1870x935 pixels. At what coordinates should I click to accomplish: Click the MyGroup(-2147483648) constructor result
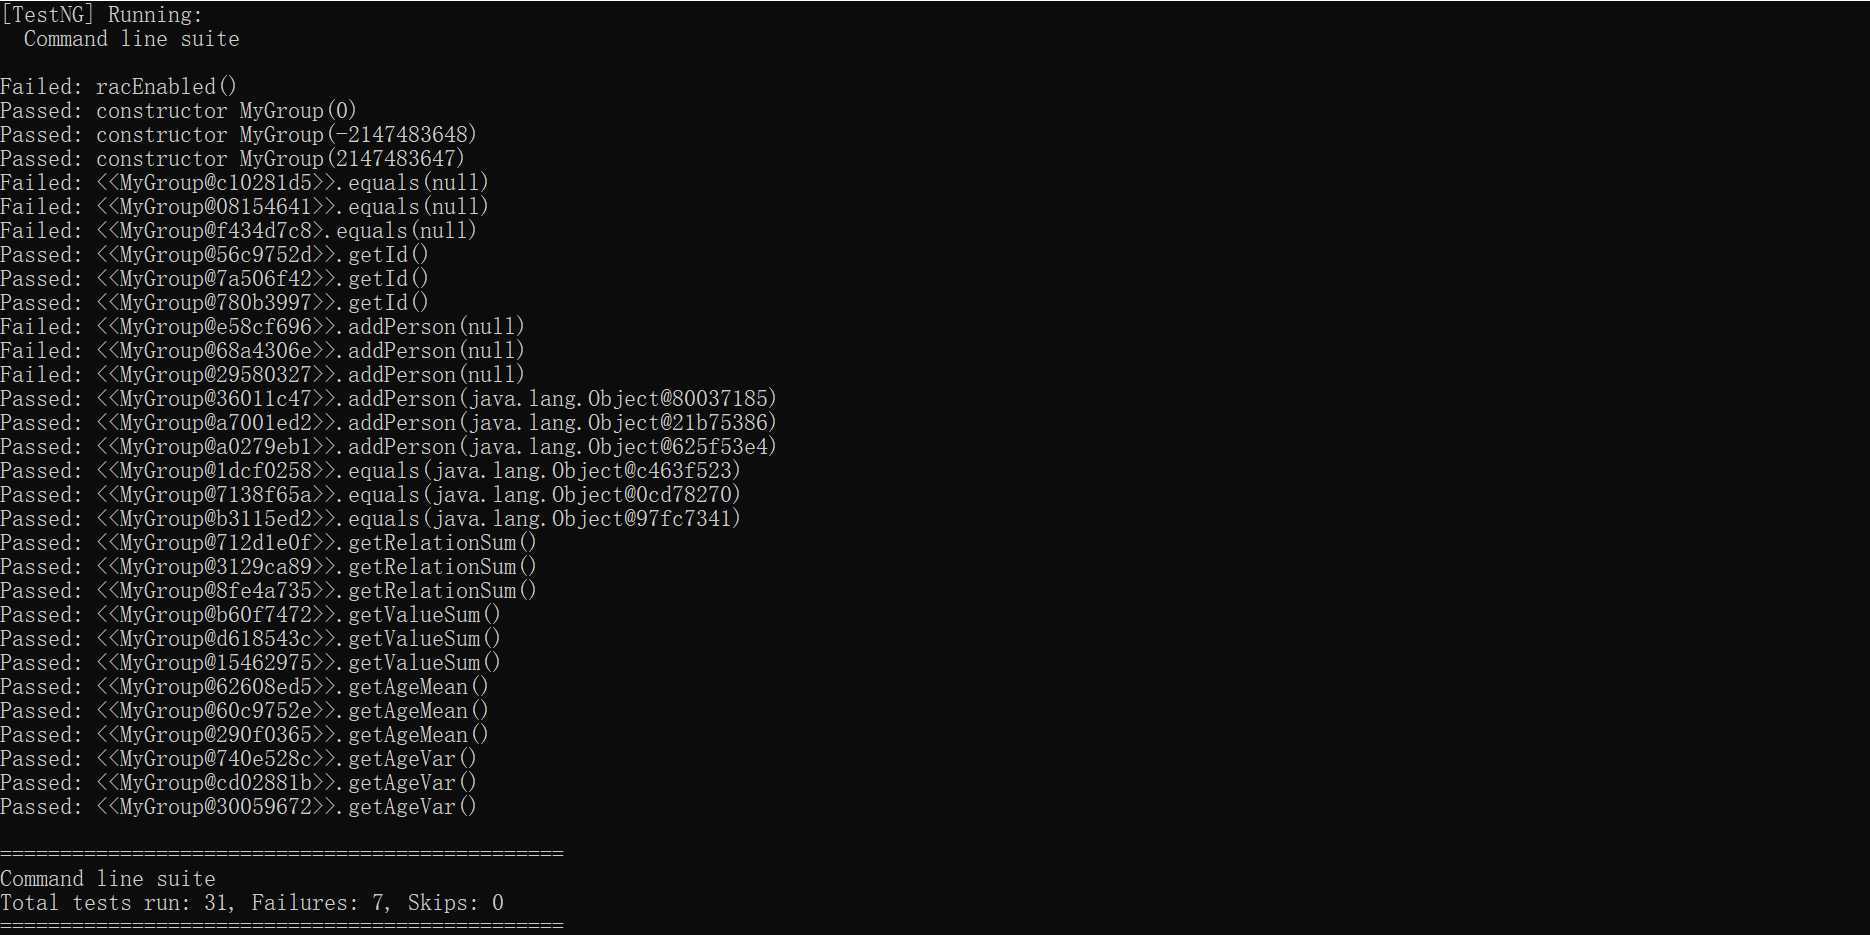pos(238,135)
